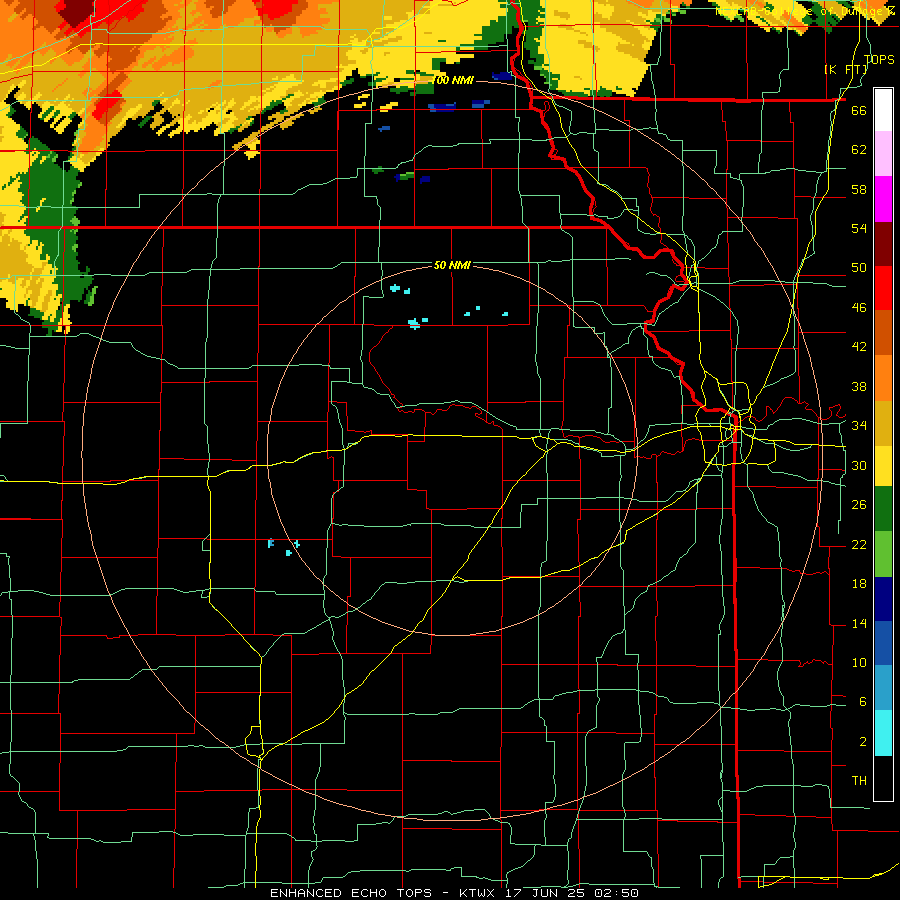Click the '6' legend value
900x900 pixels.
point(862,702)
